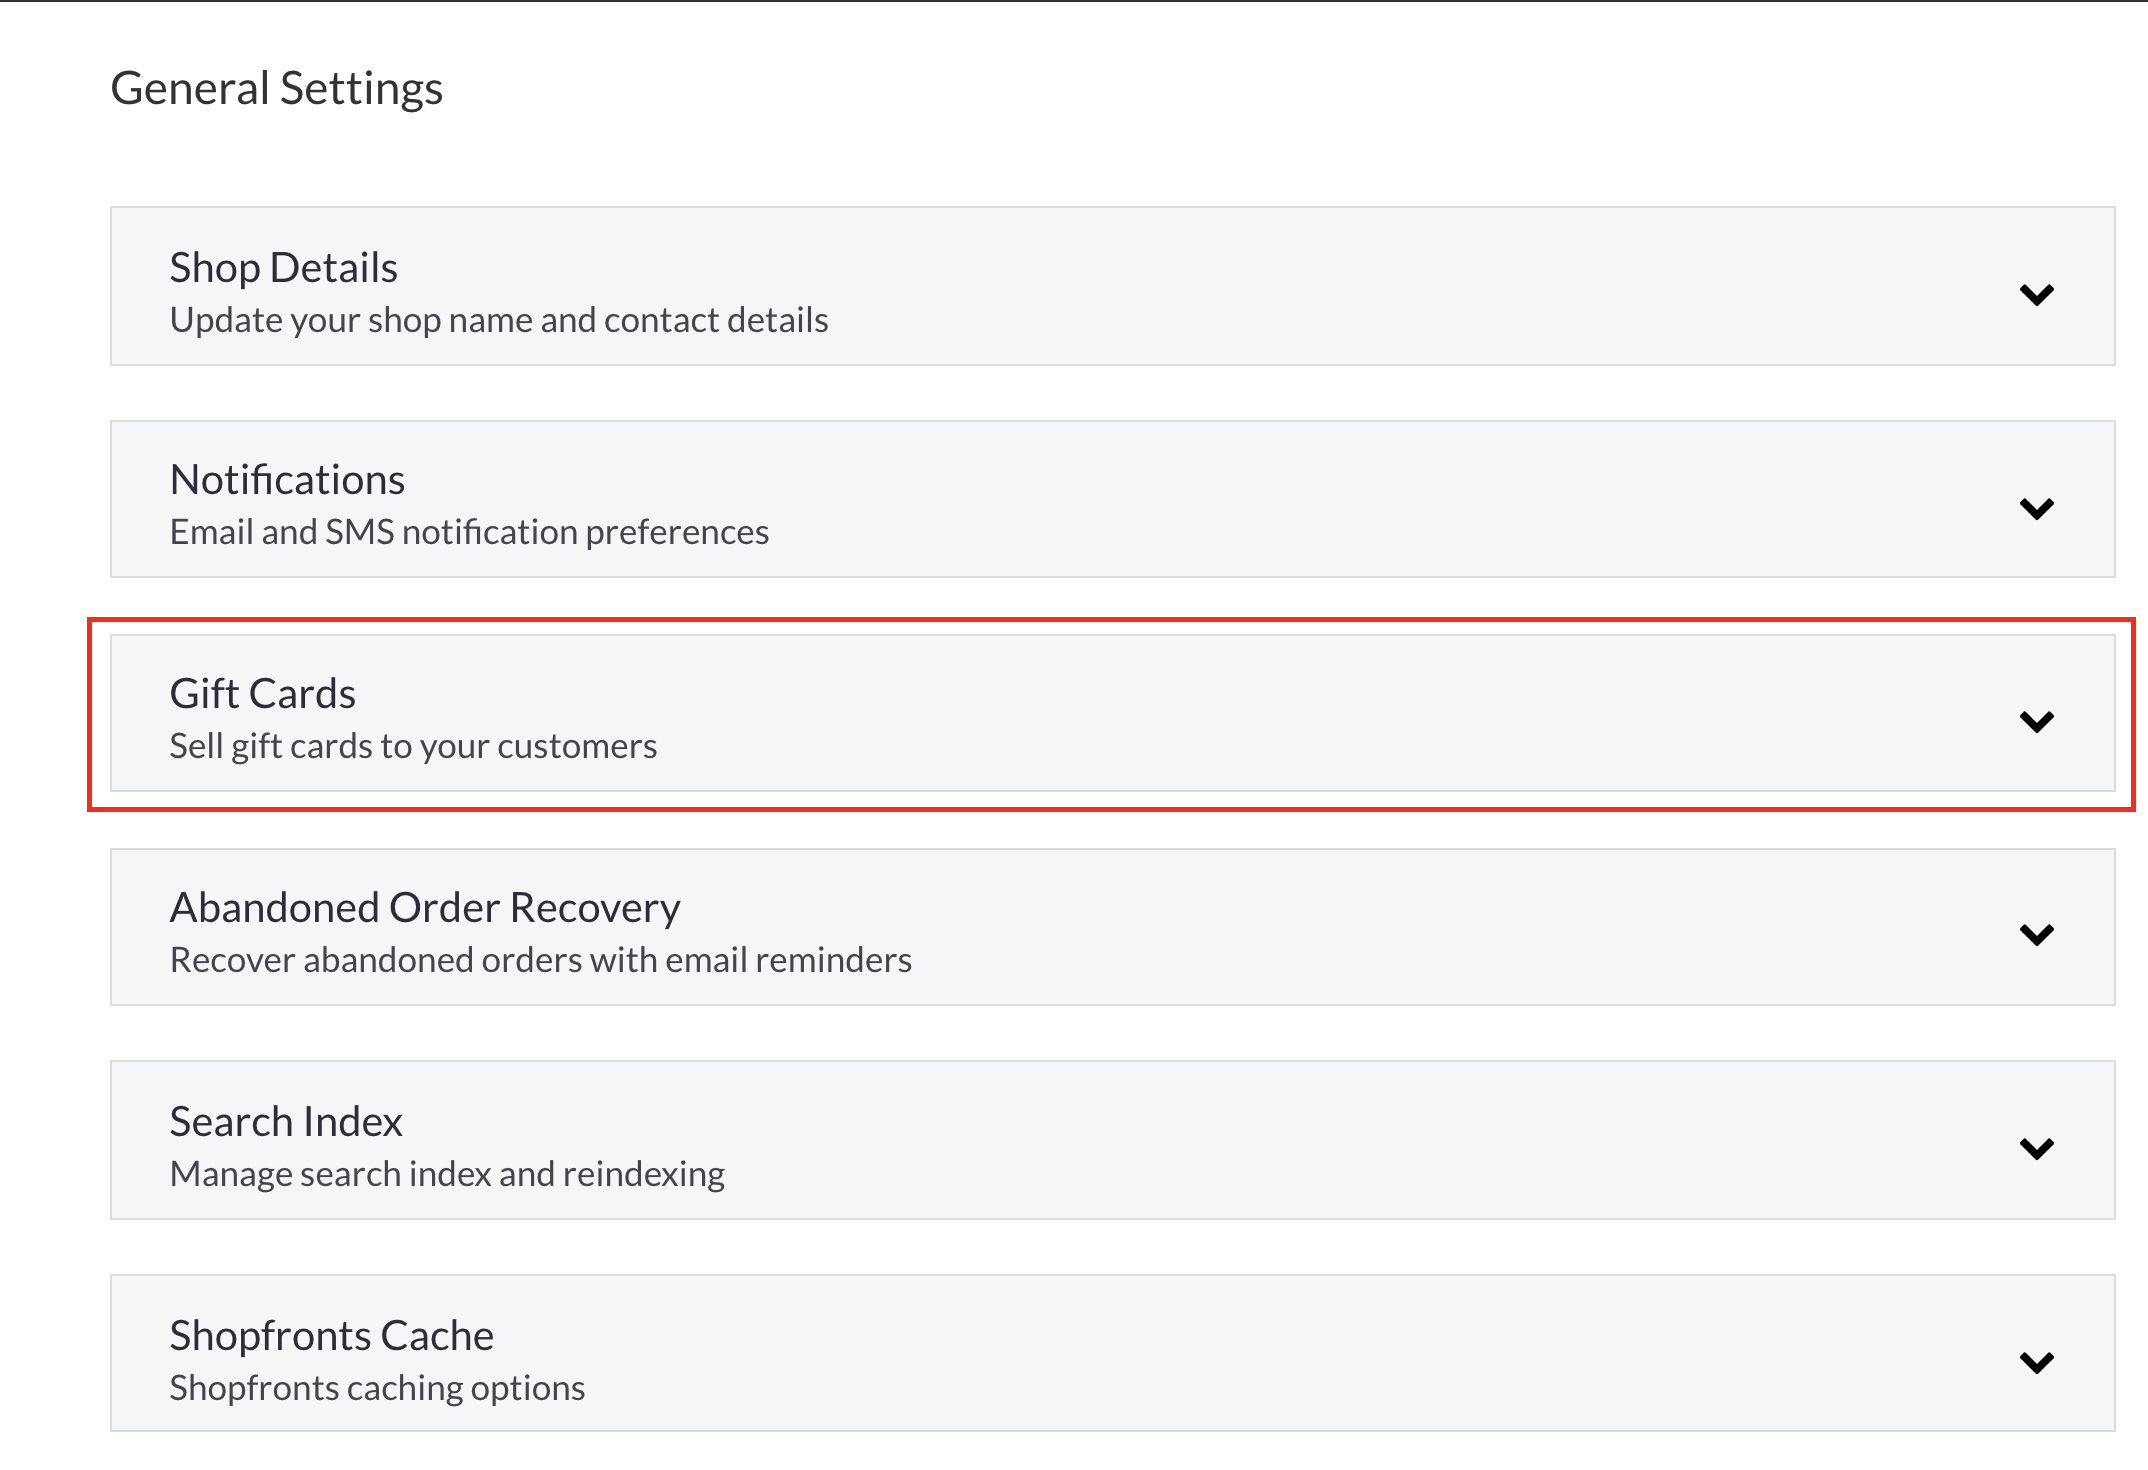Open the Search Index panel
Screen dimensions: 2148x1470
click(x=1112, y=1140)
